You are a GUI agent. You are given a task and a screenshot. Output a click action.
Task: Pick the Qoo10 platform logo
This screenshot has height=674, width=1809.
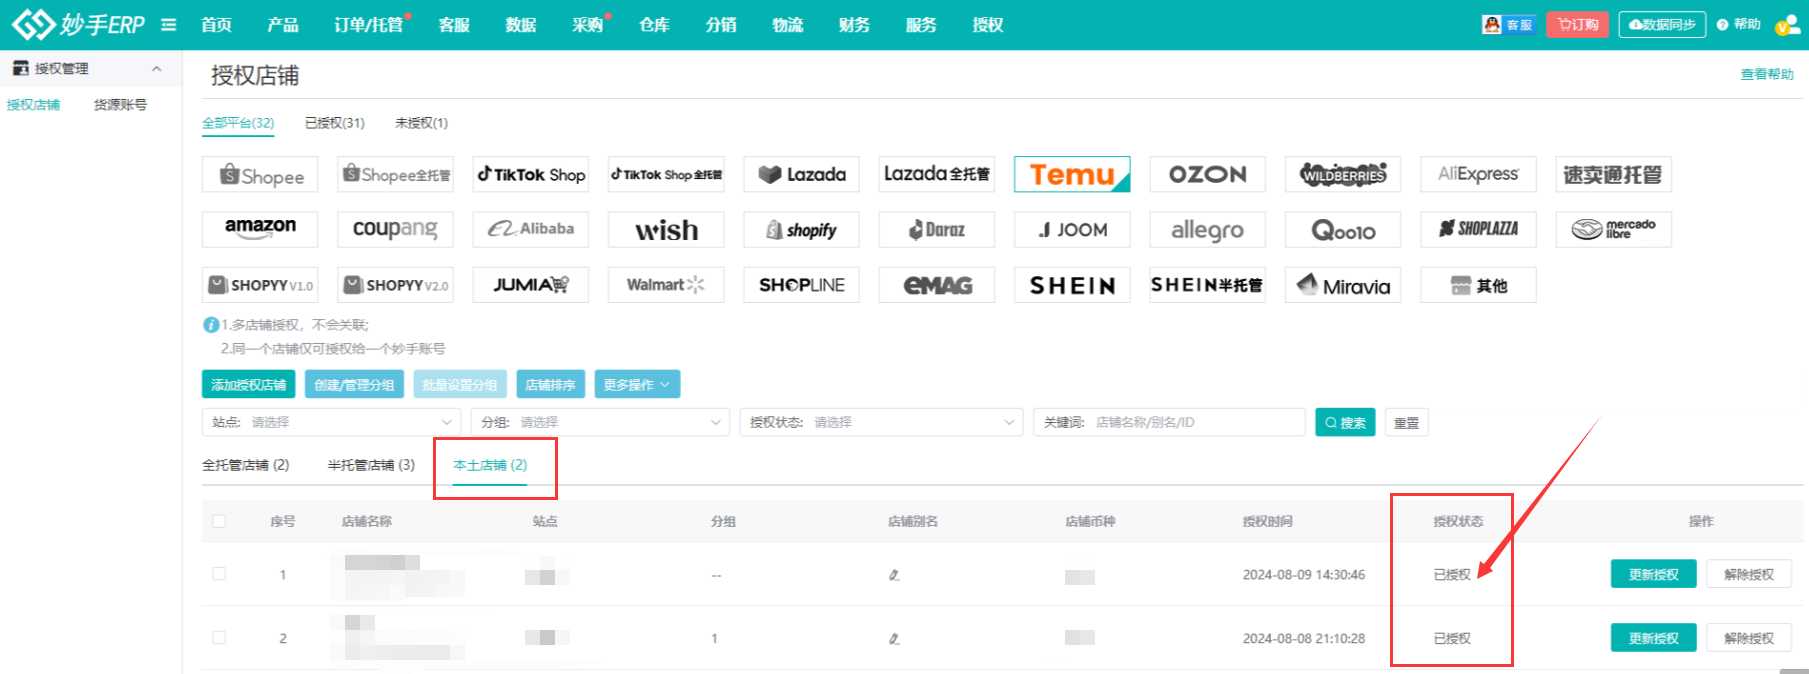(x=1343, y=230)
